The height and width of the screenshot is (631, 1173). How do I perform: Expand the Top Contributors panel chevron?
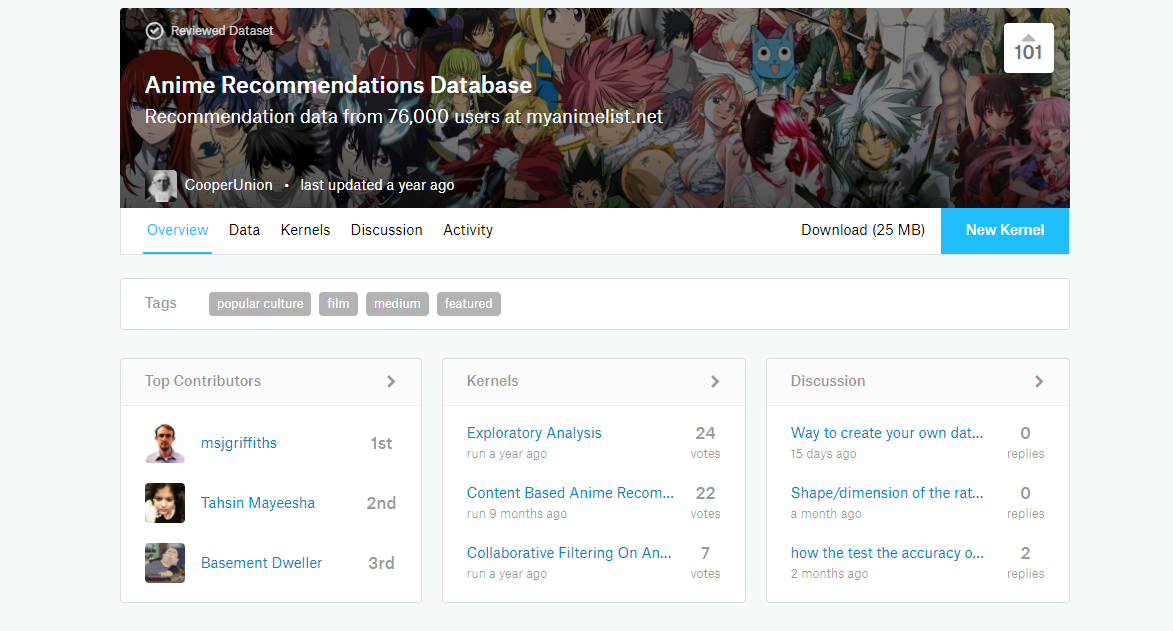click(x=391, y=382)
